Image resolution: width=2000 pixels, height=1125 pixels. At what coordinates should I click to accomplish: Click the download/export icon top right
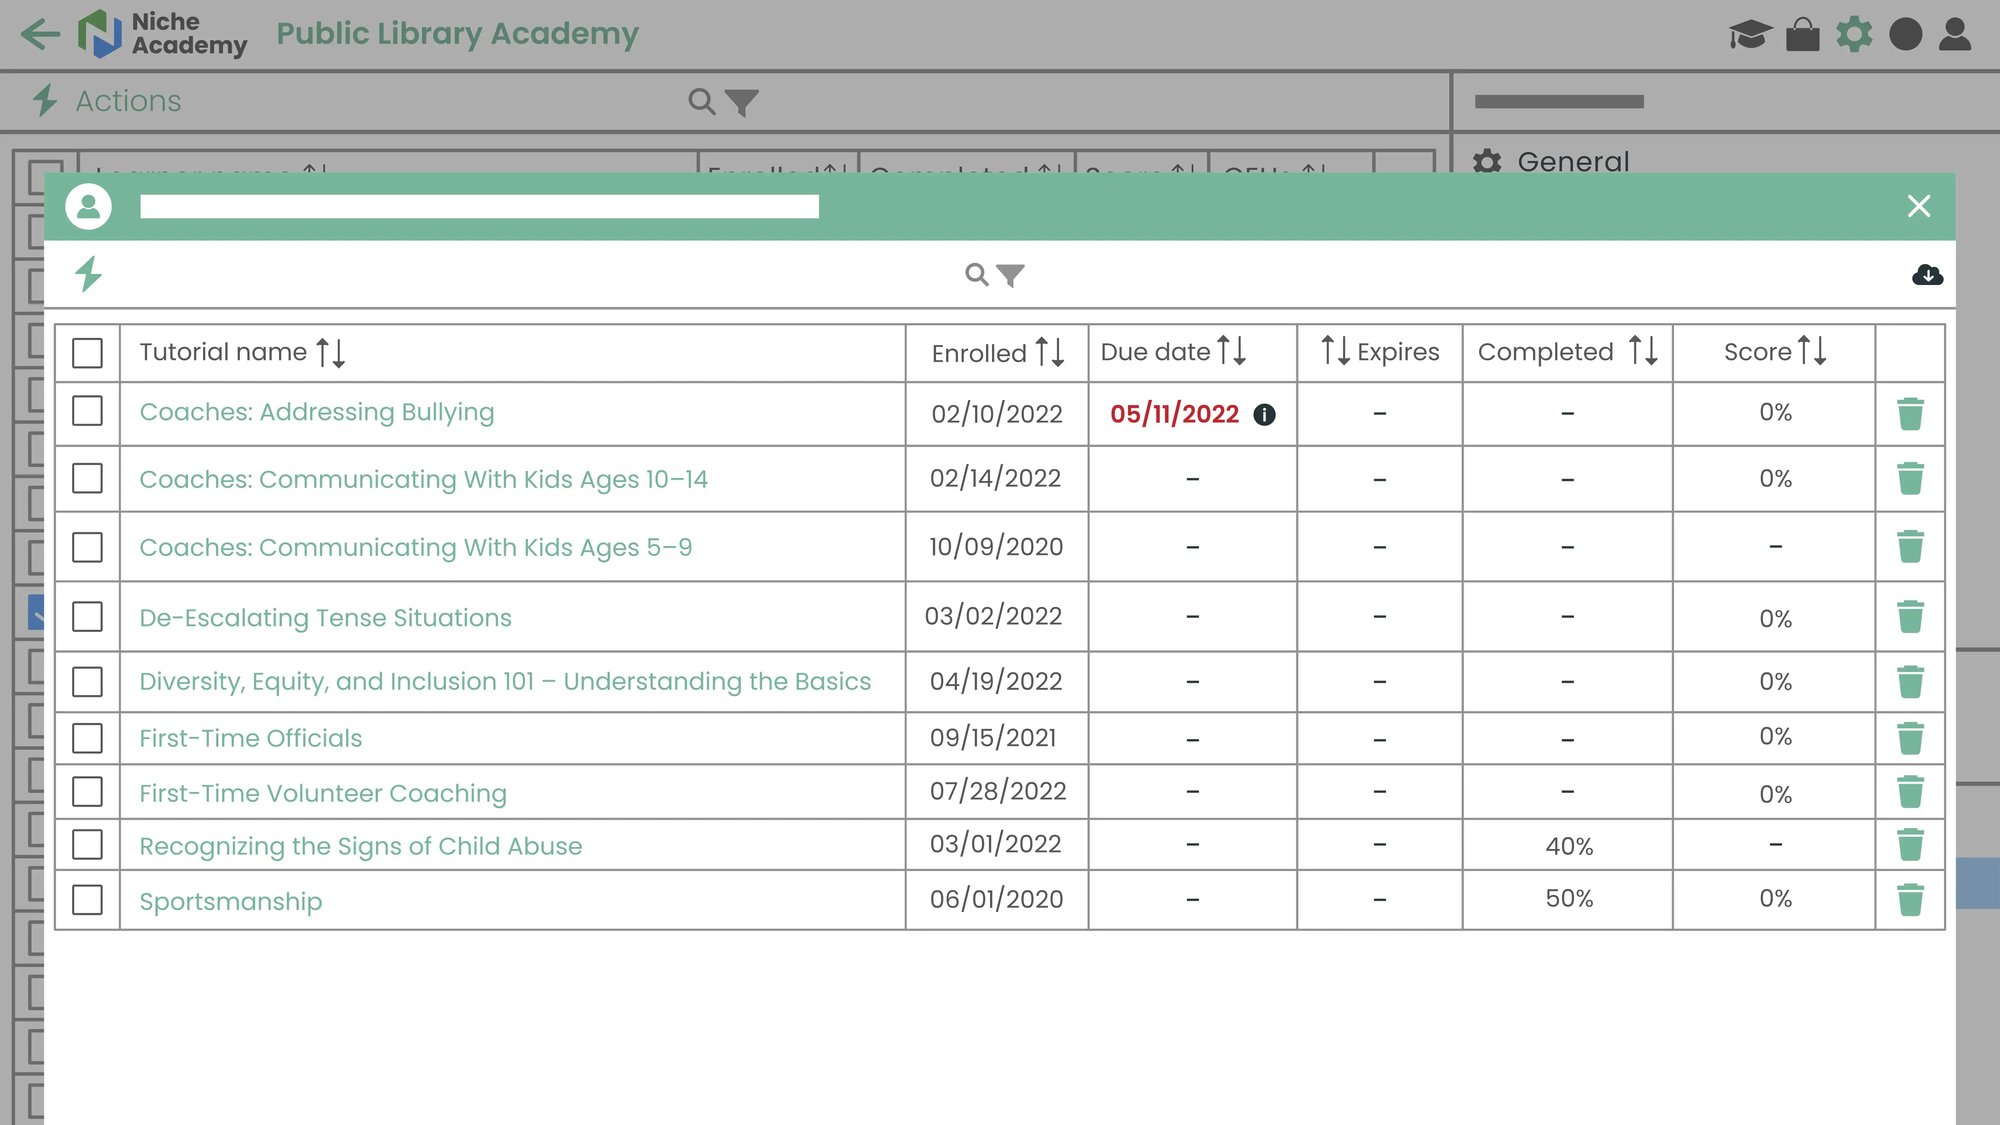point(1927,275)
